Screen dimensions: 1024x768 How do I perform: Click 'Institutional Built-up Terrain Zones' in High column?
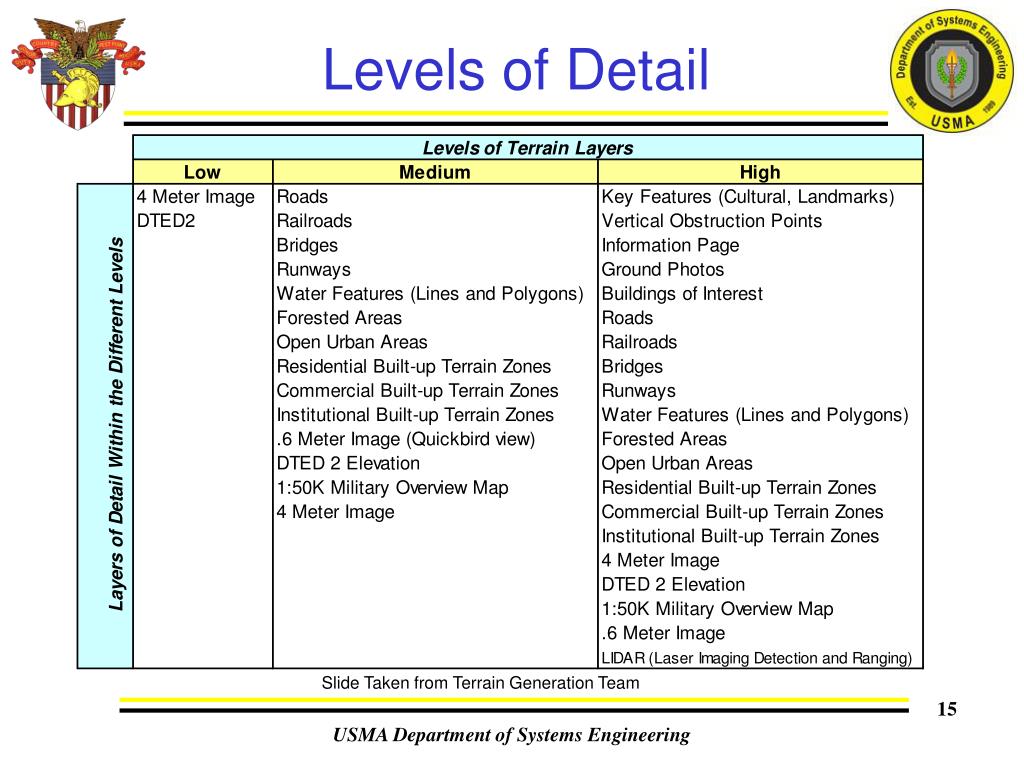coord(740,537)
